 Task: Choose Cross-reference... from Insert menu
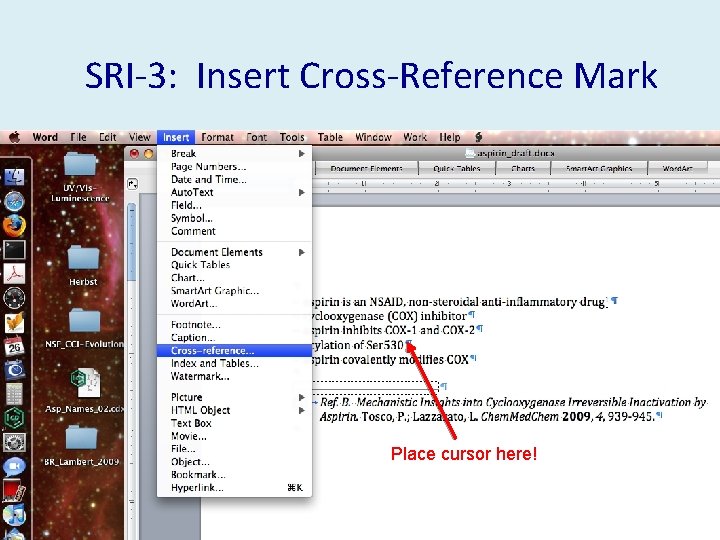point(234,351)
